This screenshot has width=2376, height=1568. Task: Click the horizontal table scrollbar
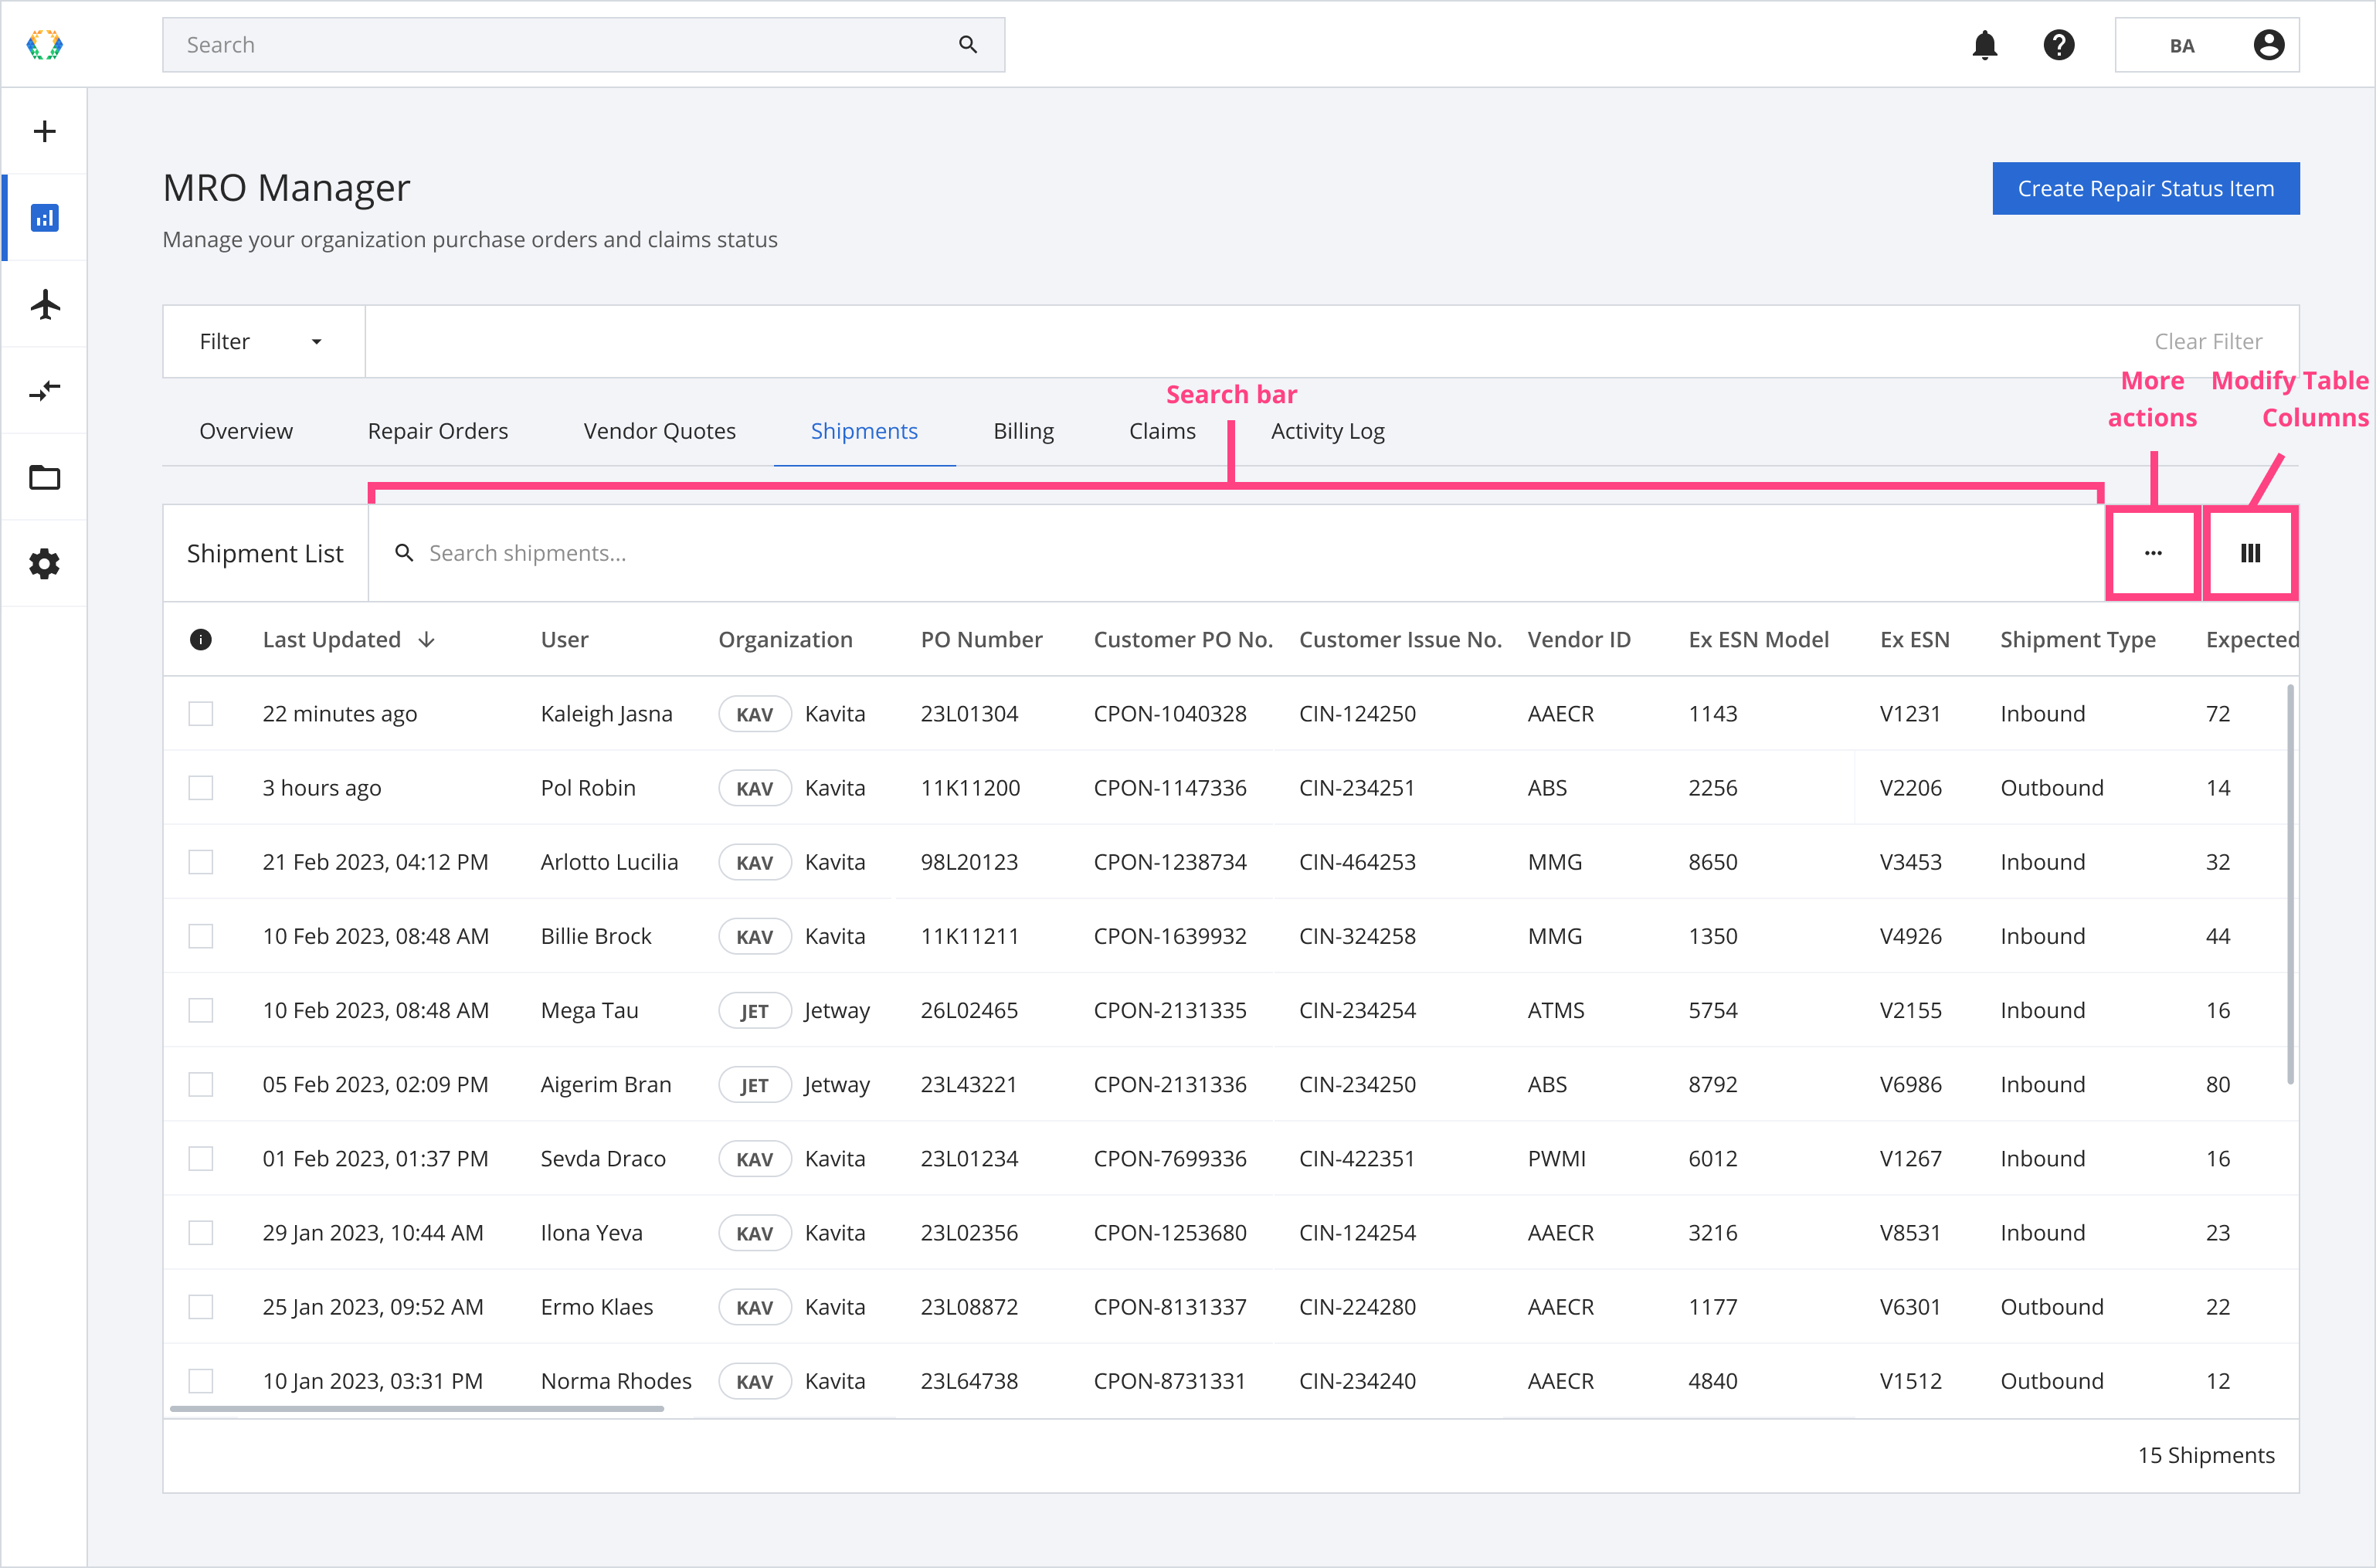[417, 1409]
